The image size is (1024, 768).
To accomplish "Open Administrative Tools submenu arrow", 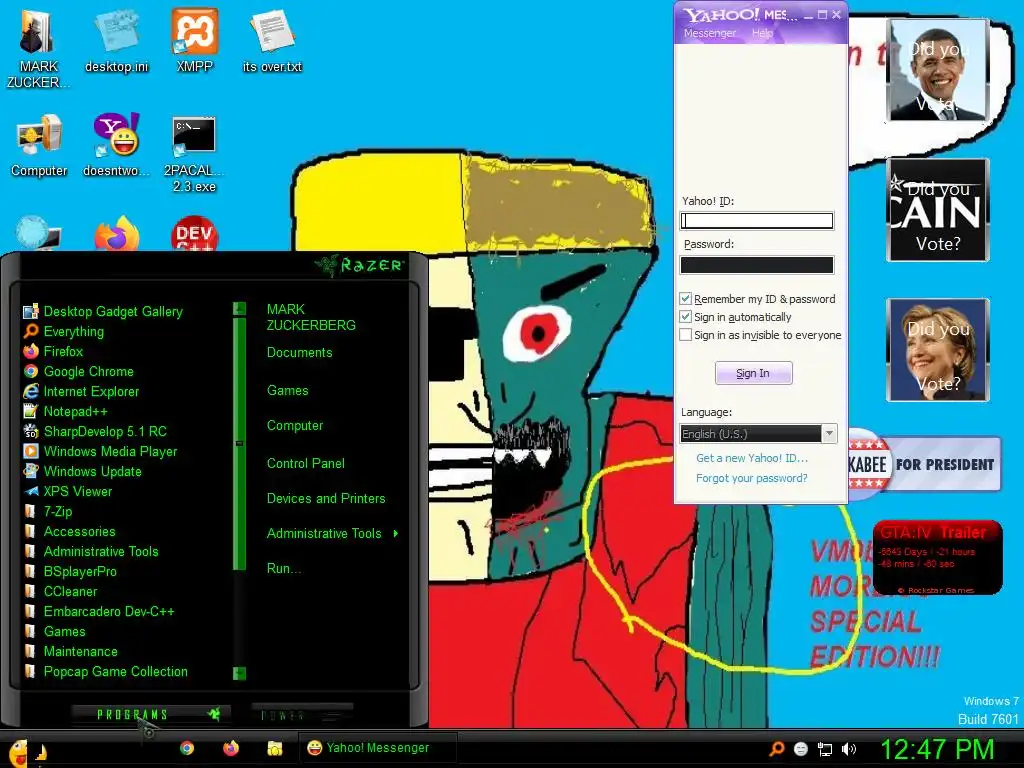I will coord(396,534).
